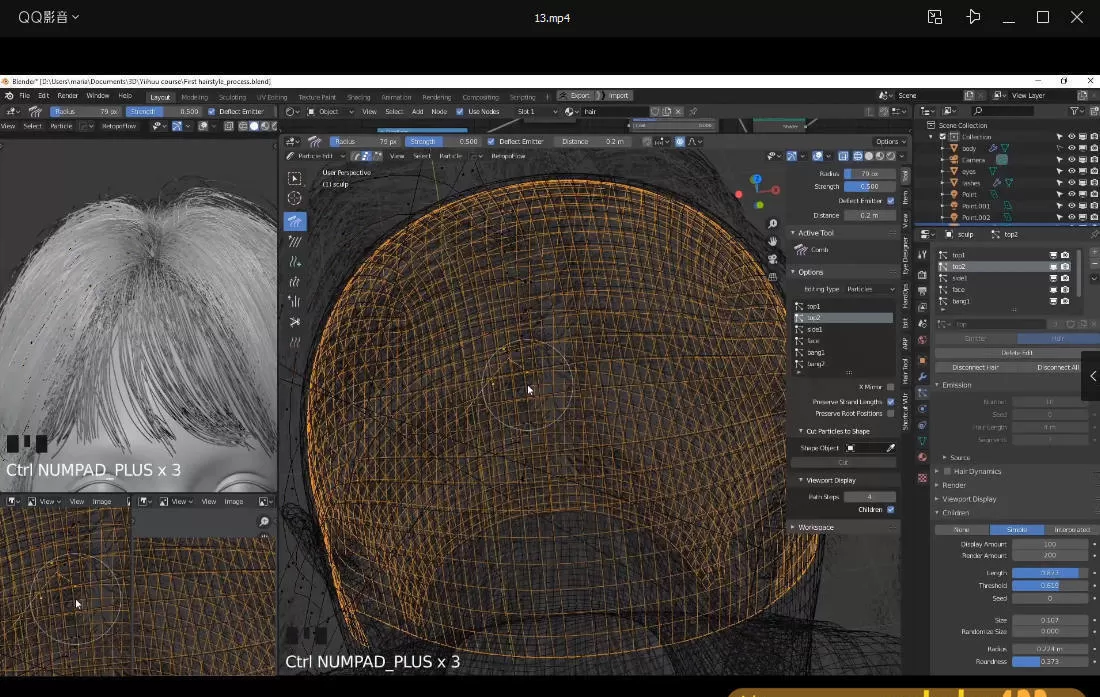Image resolution: width=1100 pixels, height=697 pixels.
Task: Activate the Tweak select tool icon
Action: 295,179
